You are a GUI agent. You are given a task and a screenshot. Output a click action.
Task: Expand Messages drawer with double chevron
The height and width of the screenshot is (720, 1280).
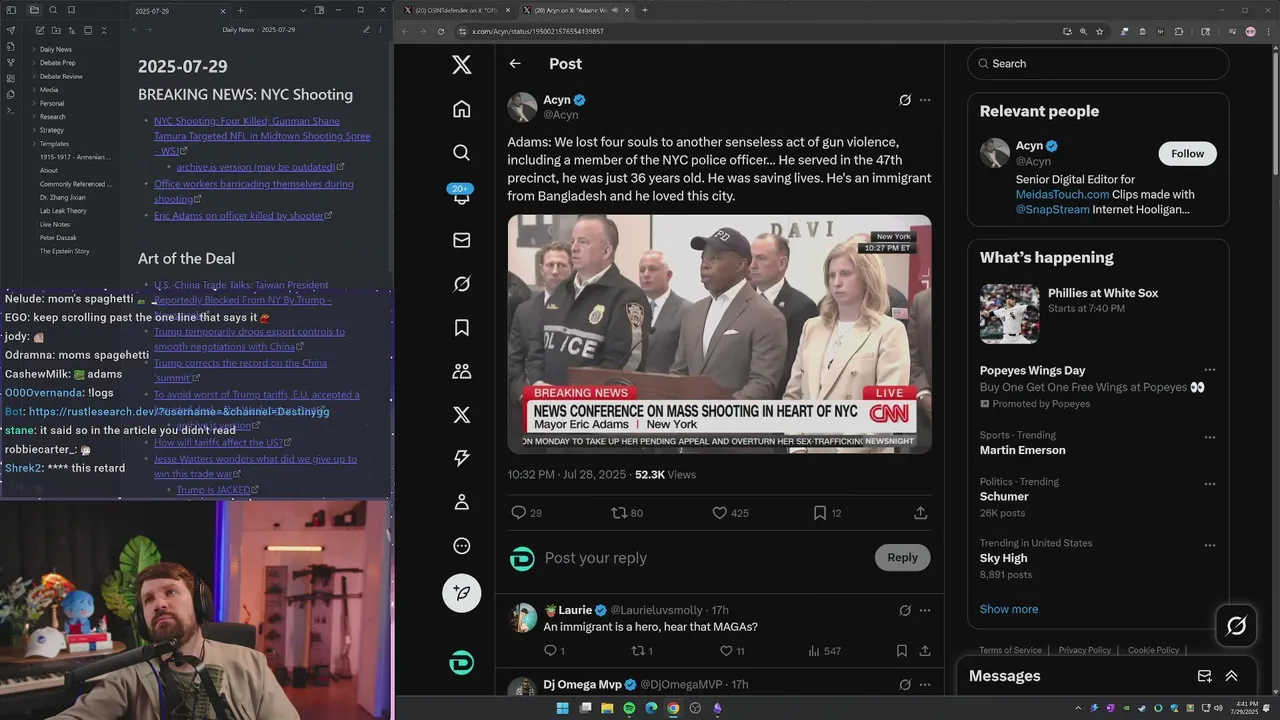tap(1231, 676)
